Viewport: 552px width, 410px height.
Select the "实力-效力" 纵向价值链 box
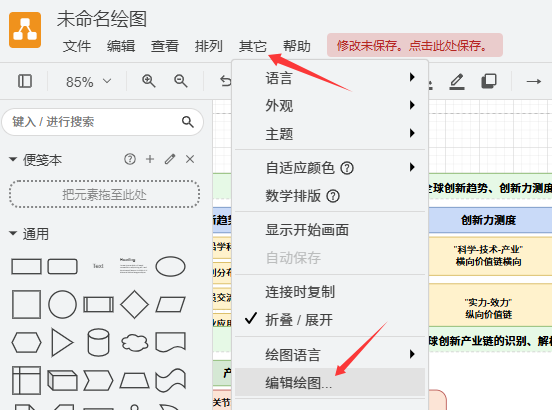tap(490, 305)
